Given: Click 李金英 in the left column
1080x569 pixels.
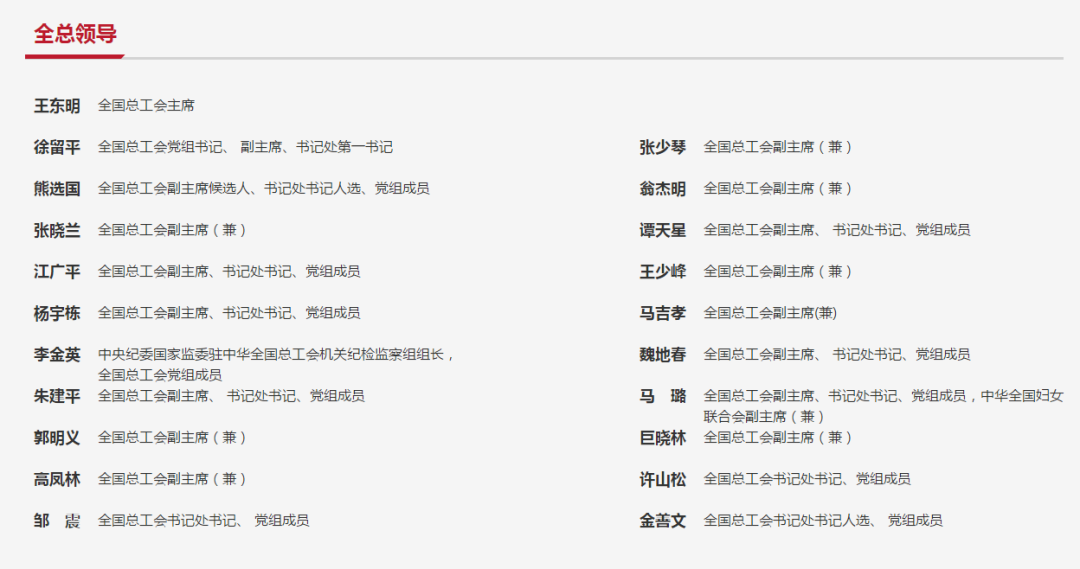Looking at the screenshot, I should coord(57,354).
